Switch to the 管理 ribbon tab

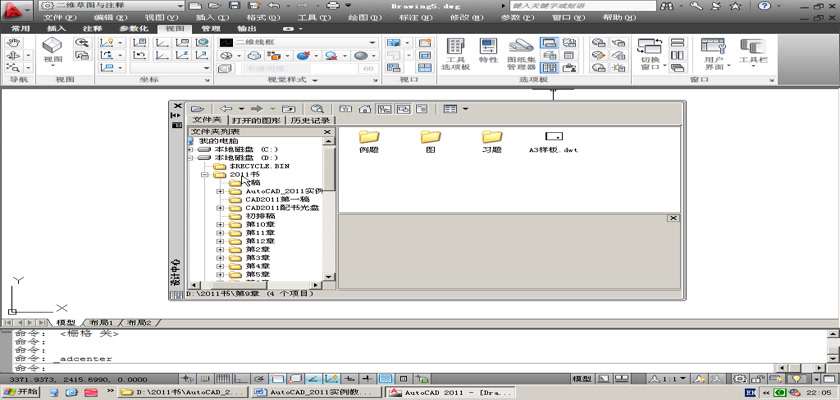tap(211, 29)
